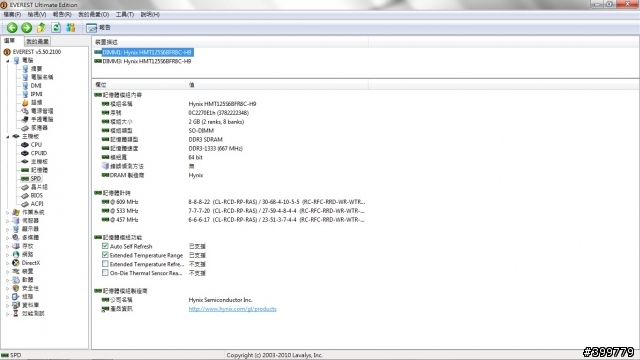Click the 主機板 motherboard node icon
The width and height of the screenshot is (640, 360).
pos(16,136)
